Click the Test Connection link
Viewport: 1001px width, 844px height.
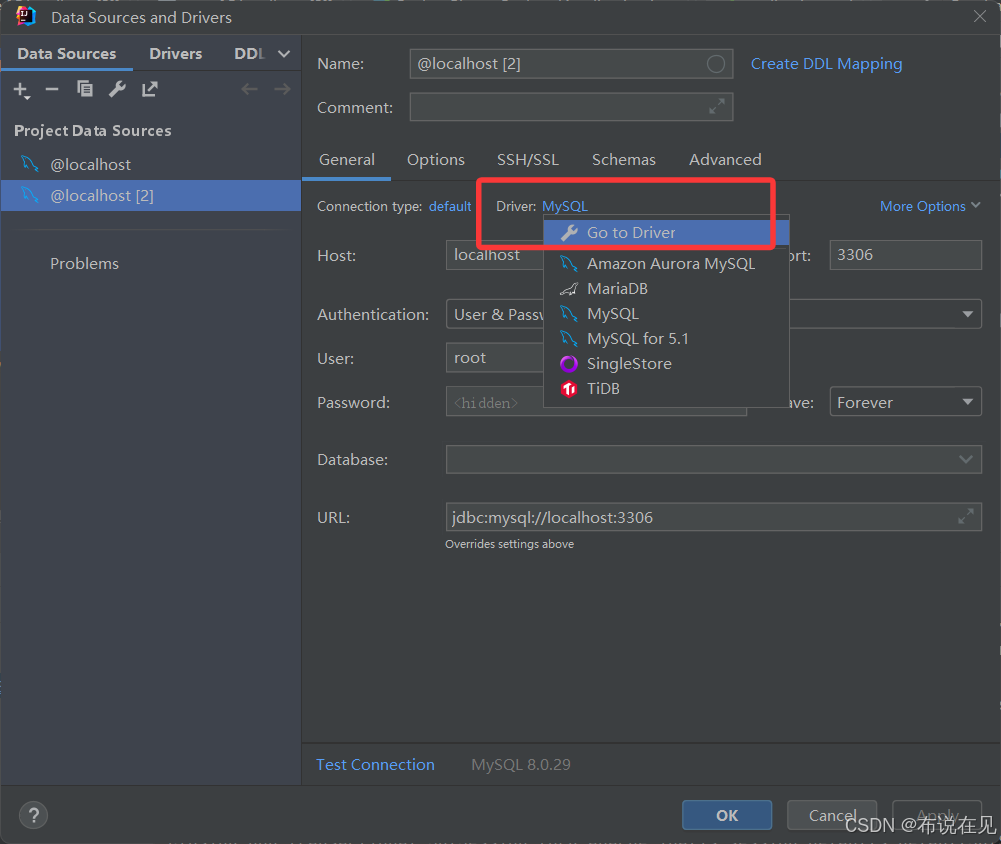coord(375,764)
